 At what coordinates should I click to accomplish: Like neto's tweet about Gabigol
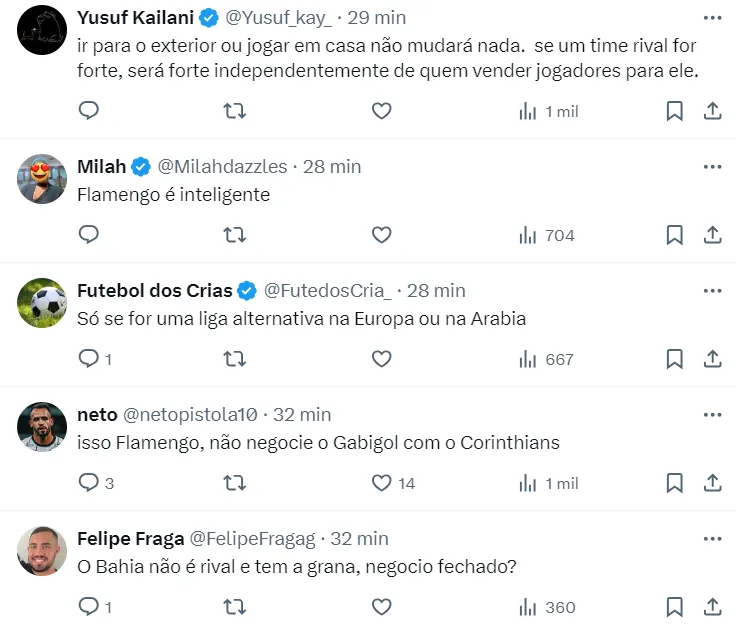coord(381,483)
